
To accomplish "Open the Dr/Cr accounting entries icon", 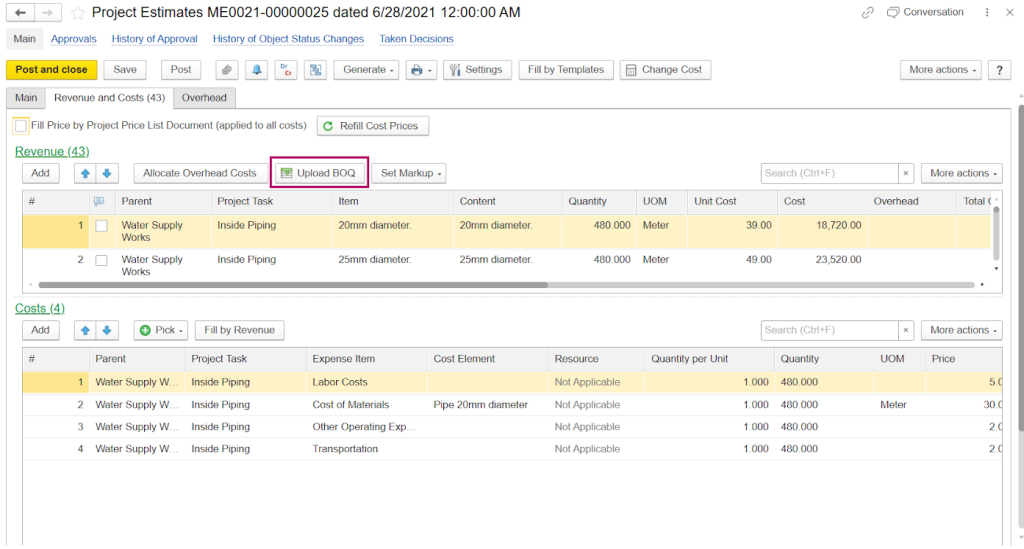I will click(286, 70).
